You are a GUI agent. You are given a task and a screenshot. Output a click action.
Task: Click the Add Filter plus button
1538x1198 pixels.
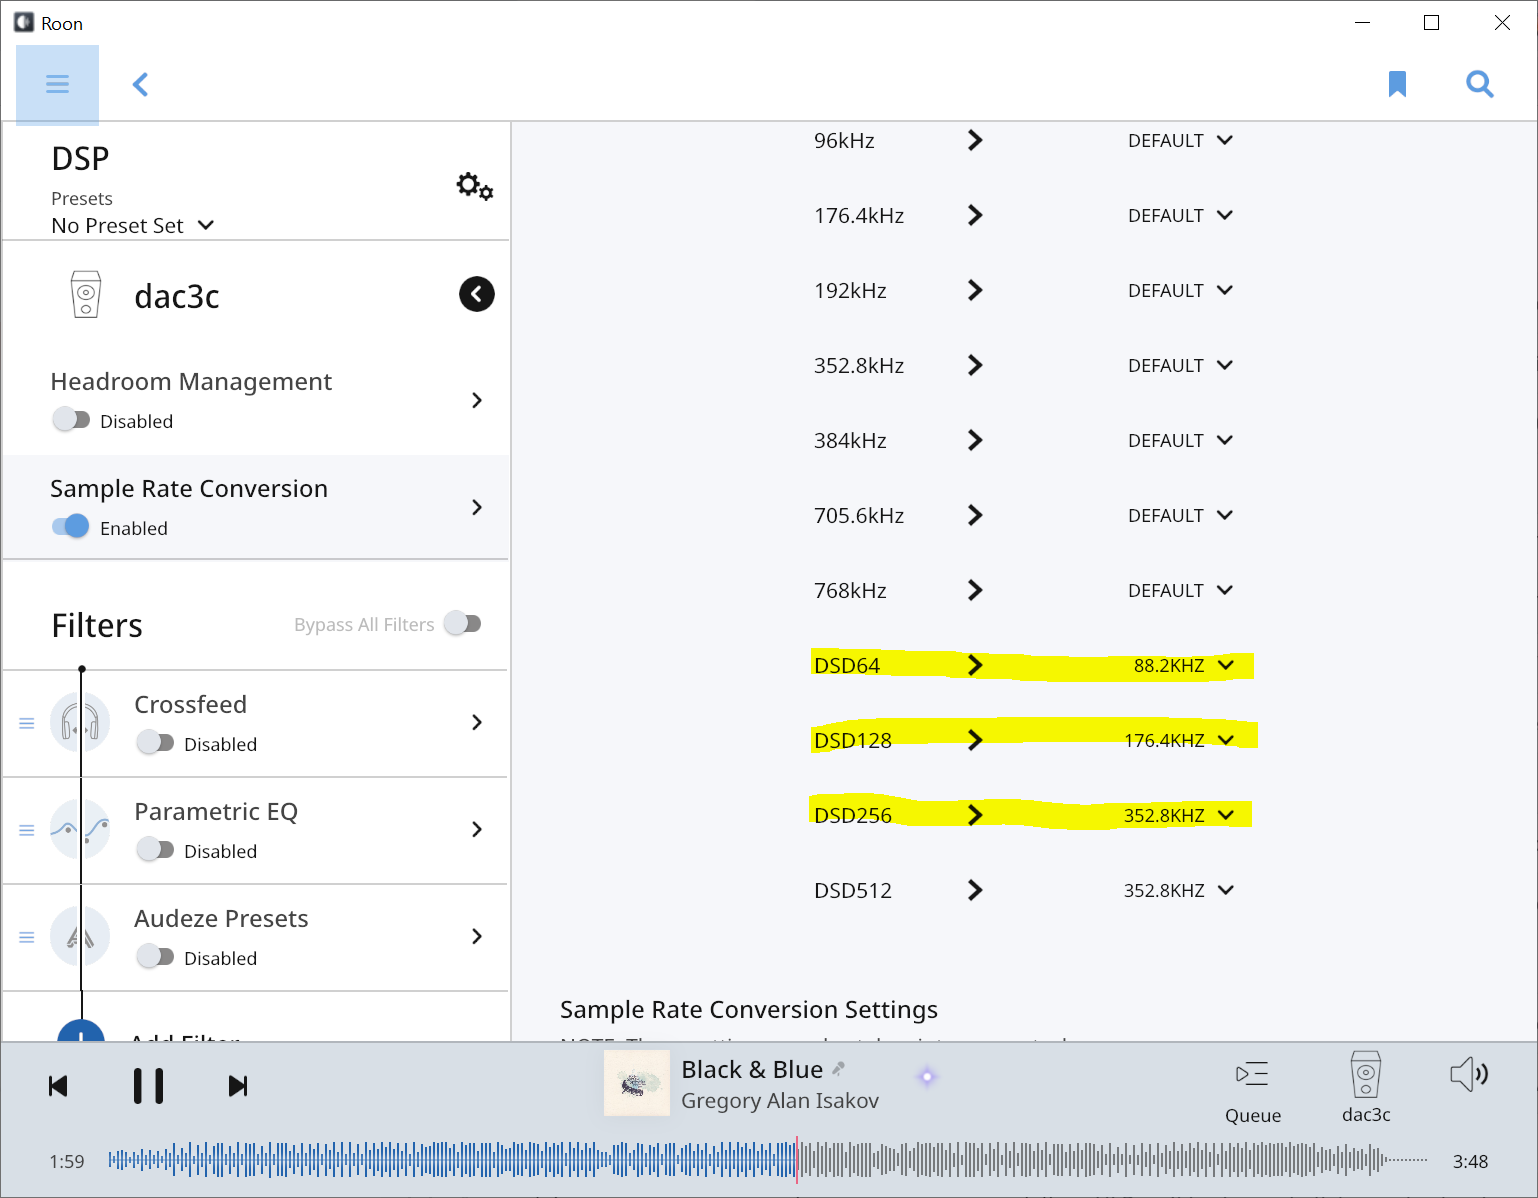click(81, 1031)
